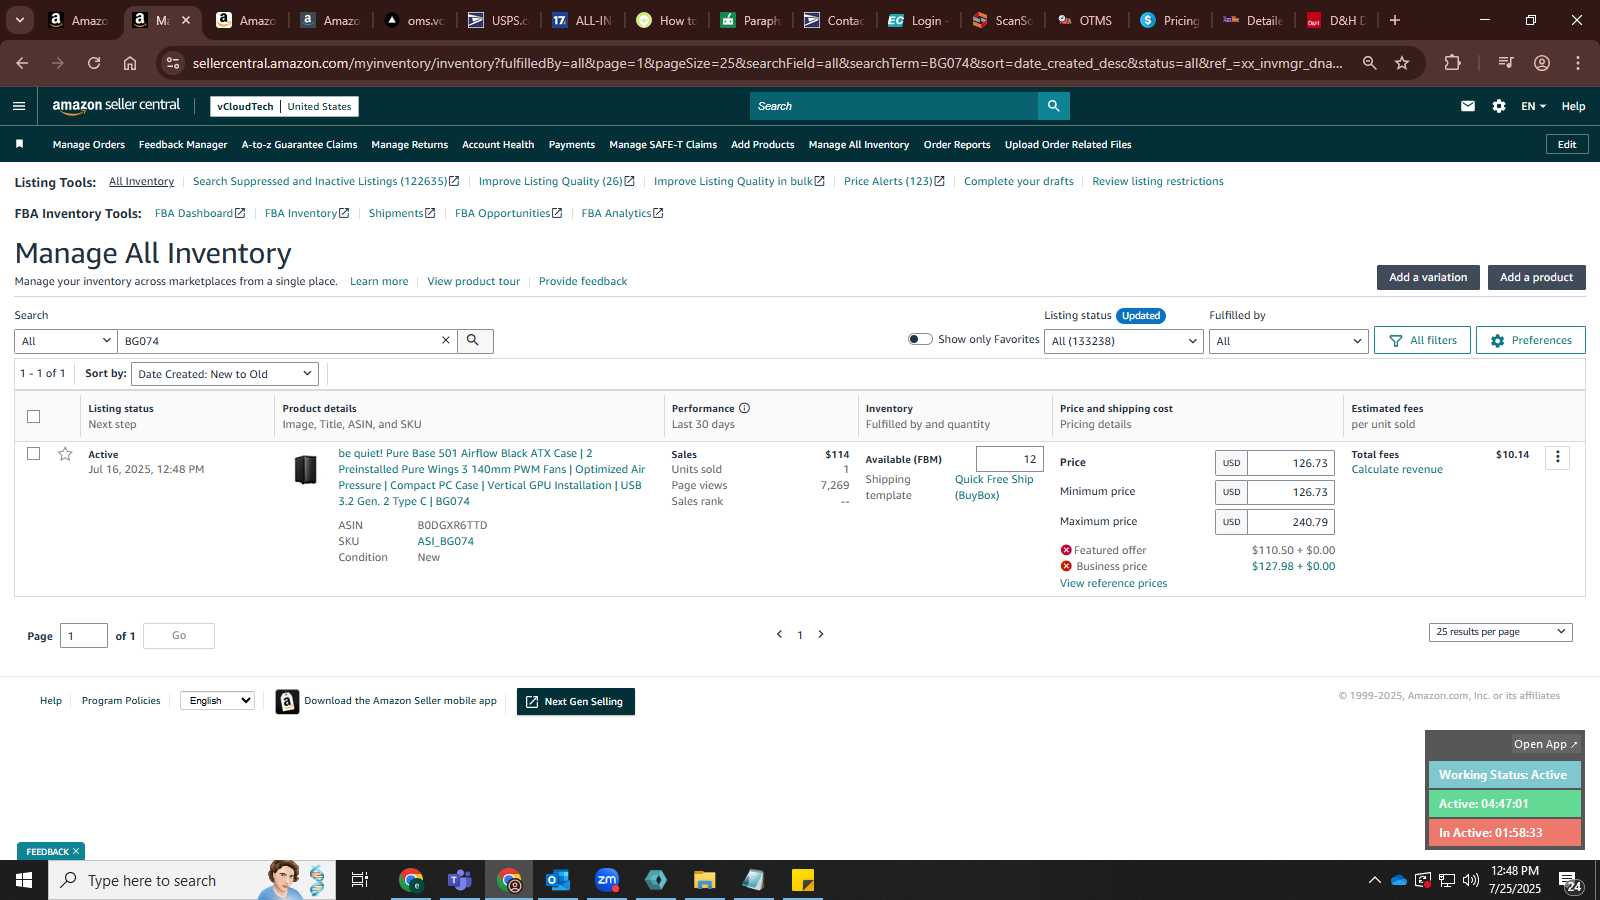Click the bookmark flag icon in nav bar

click(x=19, y=144)
